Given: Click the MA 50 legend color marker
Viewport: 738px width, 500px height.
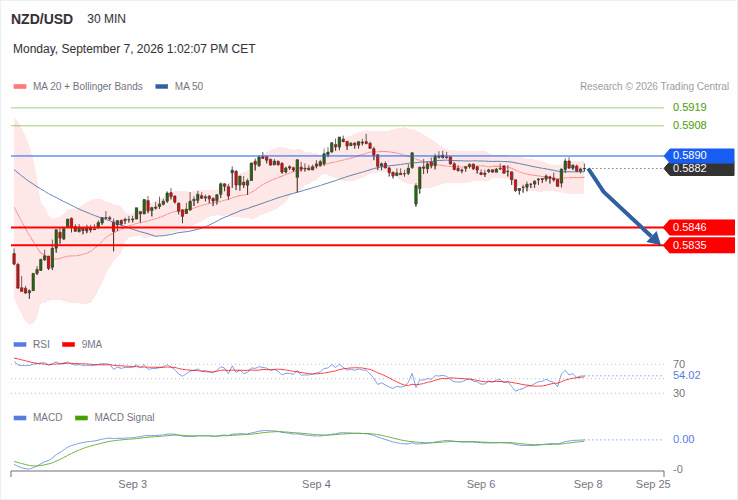Looking at the screenshot, I should [162, 87].
